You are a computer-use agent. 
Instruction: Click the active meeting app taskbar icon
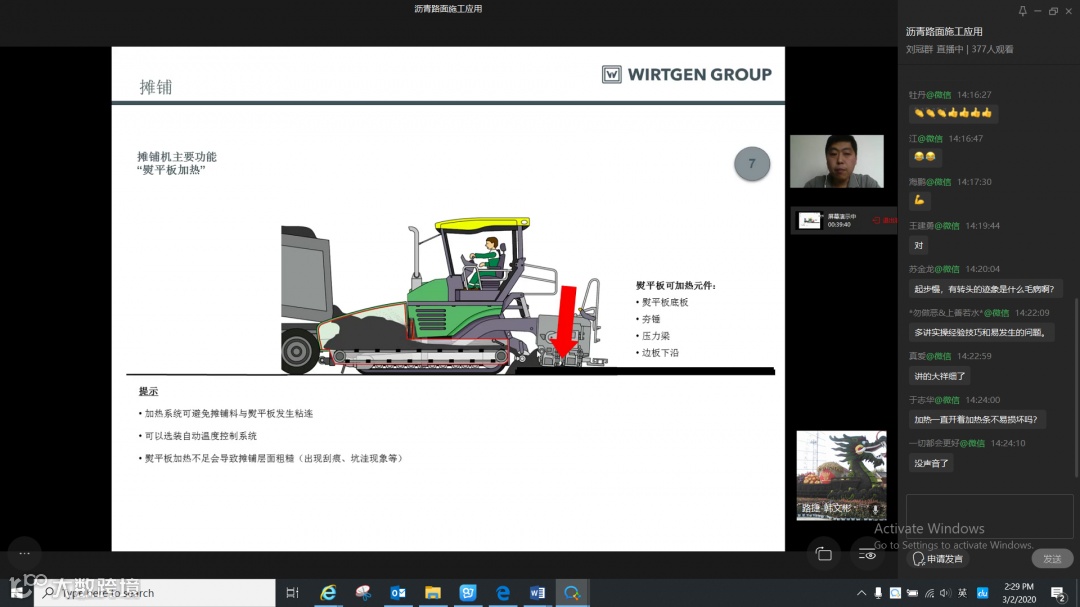pyautogui.click(x=572, y=593)
